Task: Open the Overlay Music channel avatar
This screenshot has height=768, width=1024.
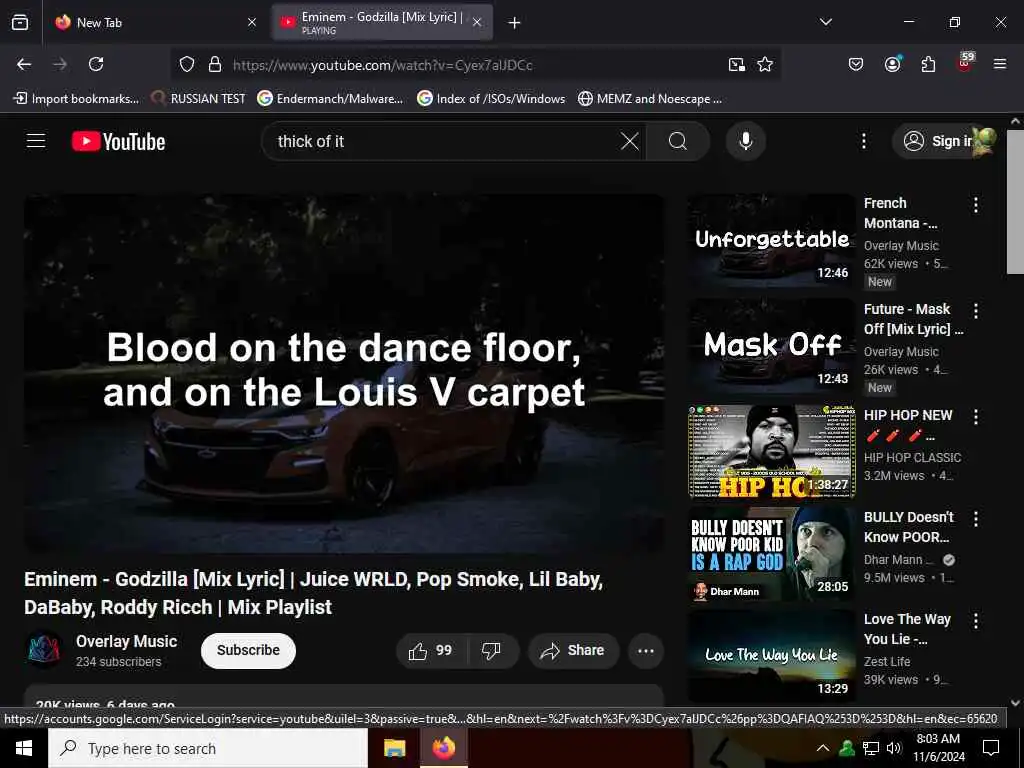Action: pyautogui.click(x=44, y=650)
